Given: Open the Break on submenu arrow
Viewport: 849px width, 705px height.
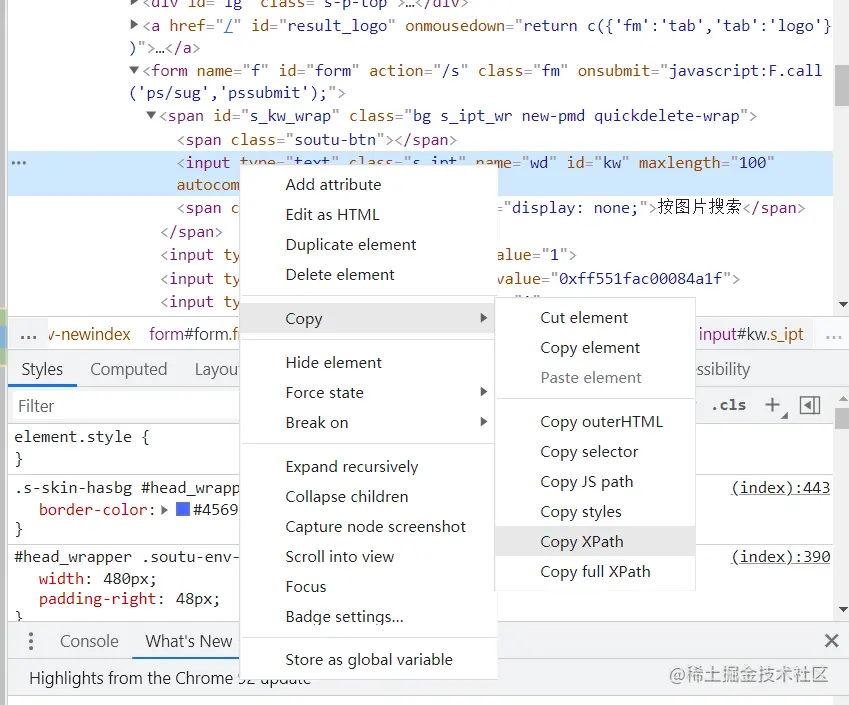Looking at the screenshot, I should 484,421.
